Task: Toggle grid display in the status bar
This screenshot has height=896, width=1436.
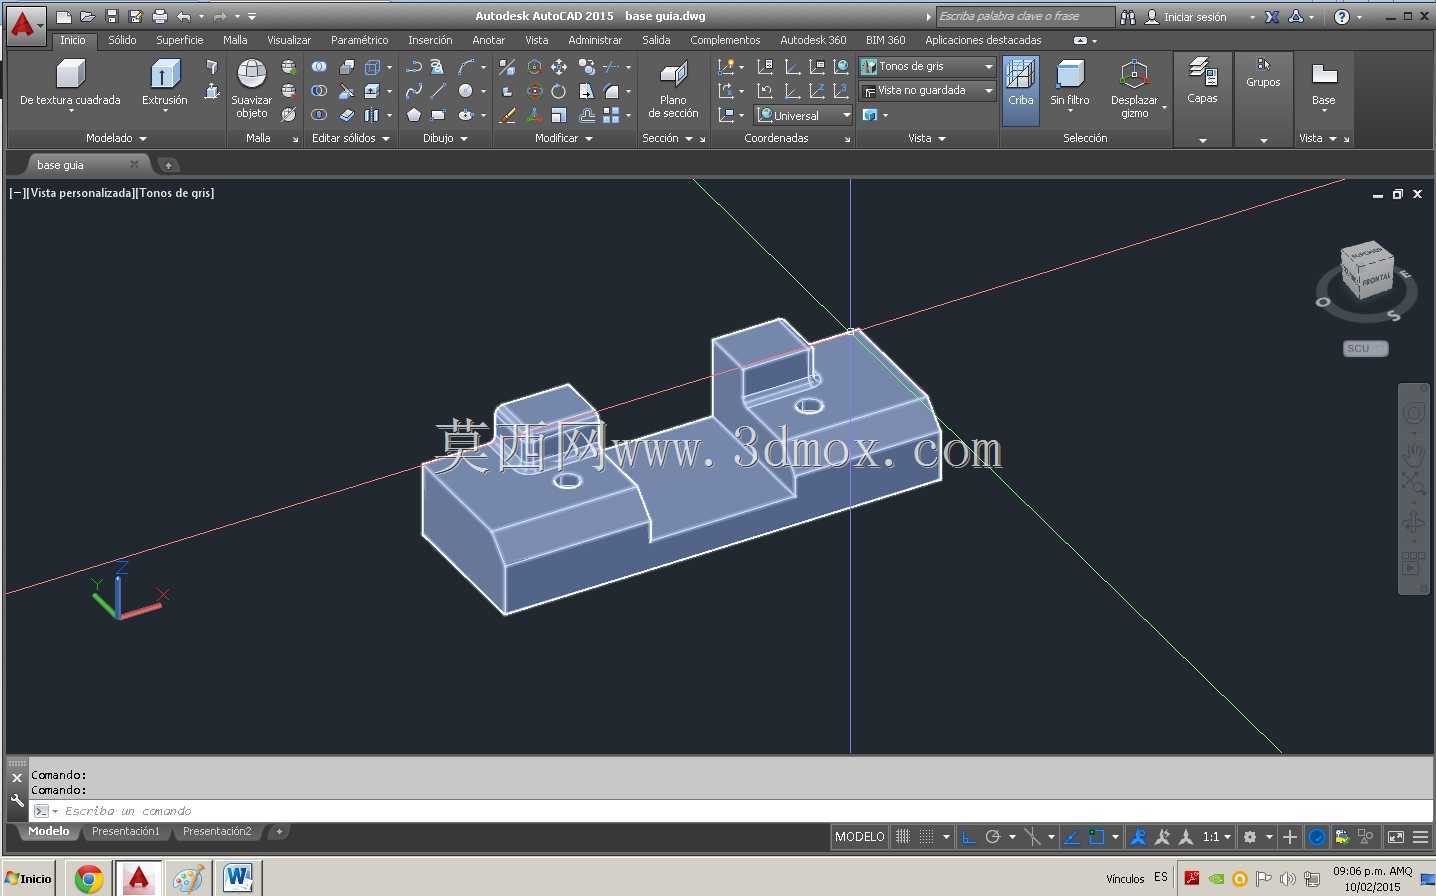Action: click(x=903, y=837)
